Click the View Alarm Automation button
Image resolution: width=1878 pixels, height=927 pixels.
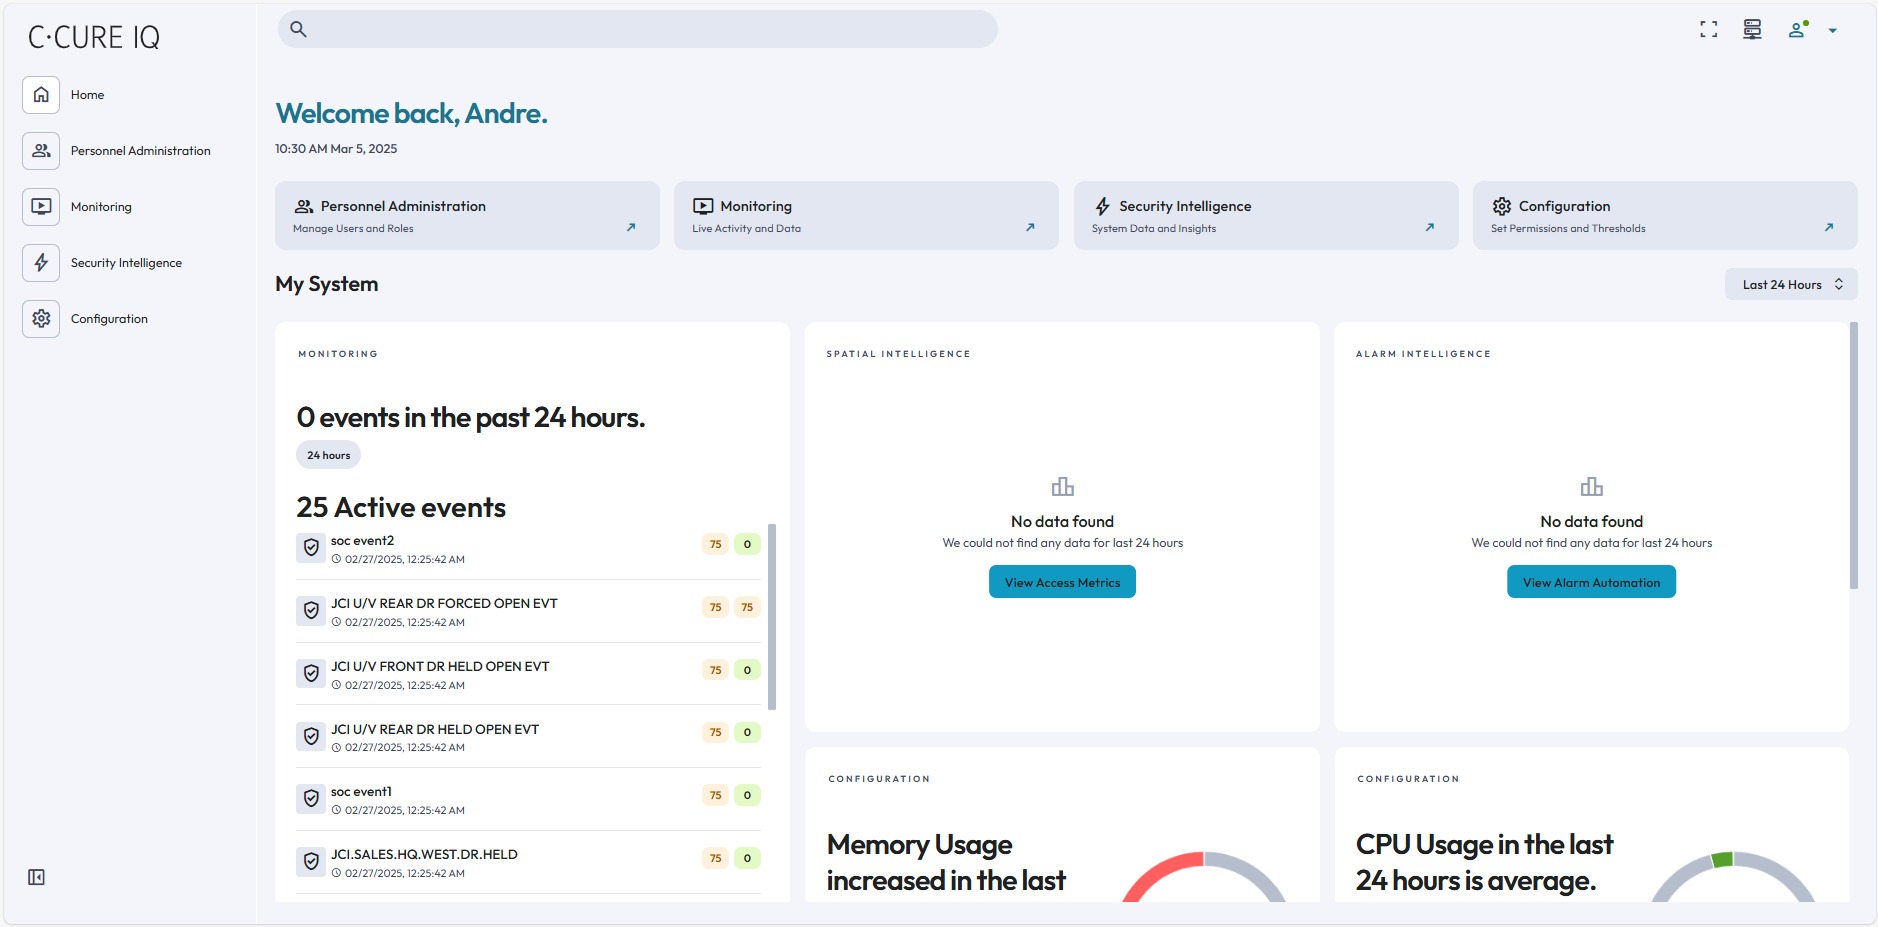tap(1590, 581)
